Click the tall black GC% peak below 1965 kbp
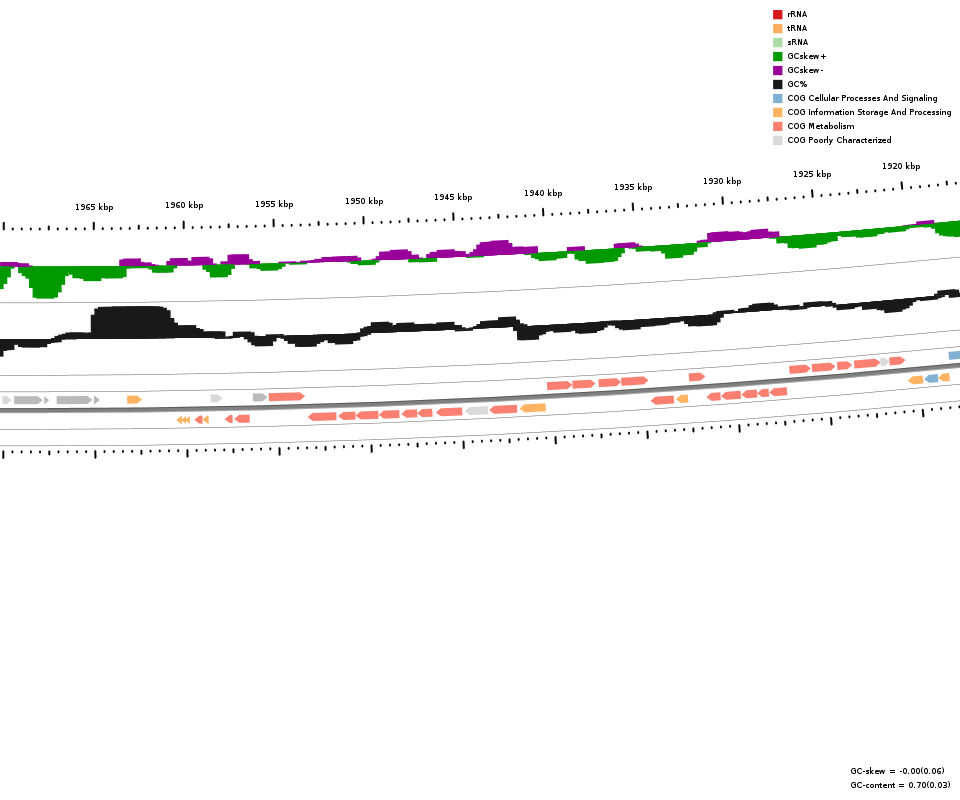960x800 pixels. click(131, 322)
